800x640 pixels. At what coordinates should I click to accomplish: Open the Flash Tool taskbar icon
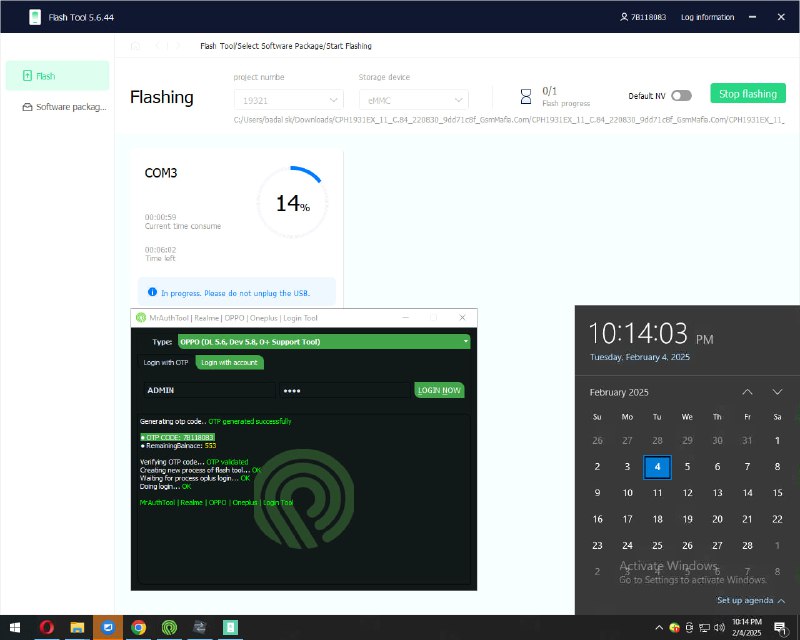click(230, 627)
